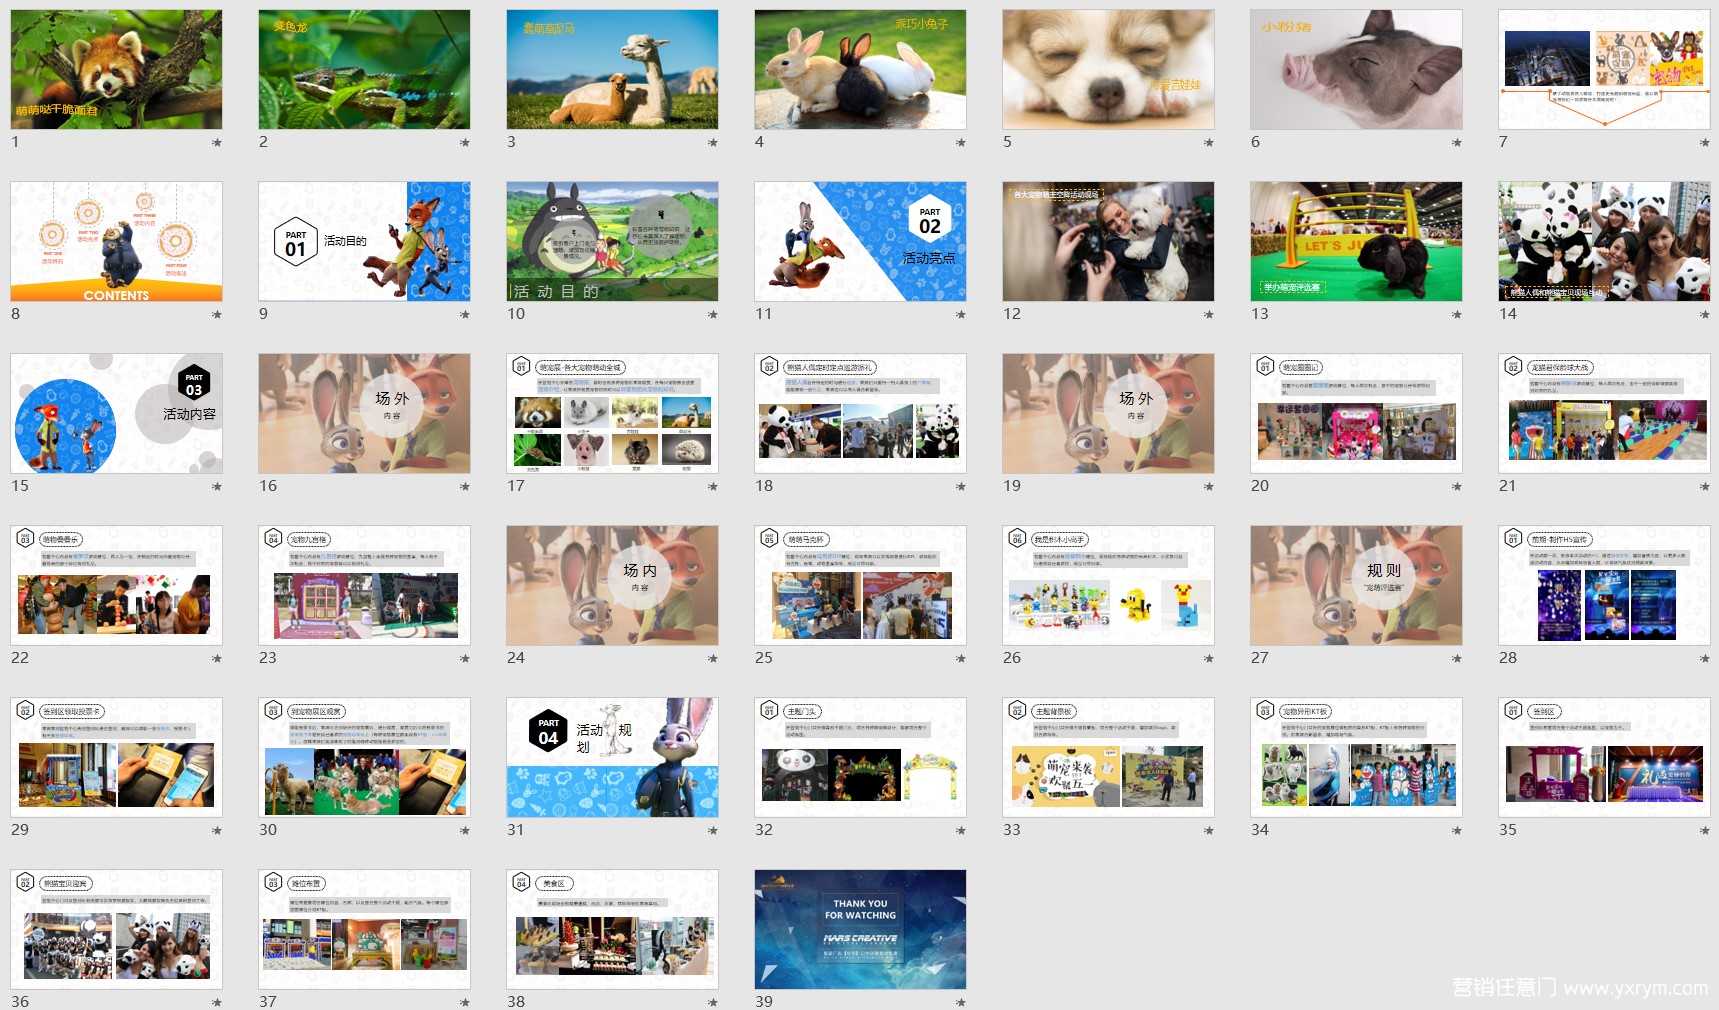Image resolution: width=1719 pixels, height=1010 pixels.
Task: Click the animation star icon under slide 14
Action: point(1705,315)
